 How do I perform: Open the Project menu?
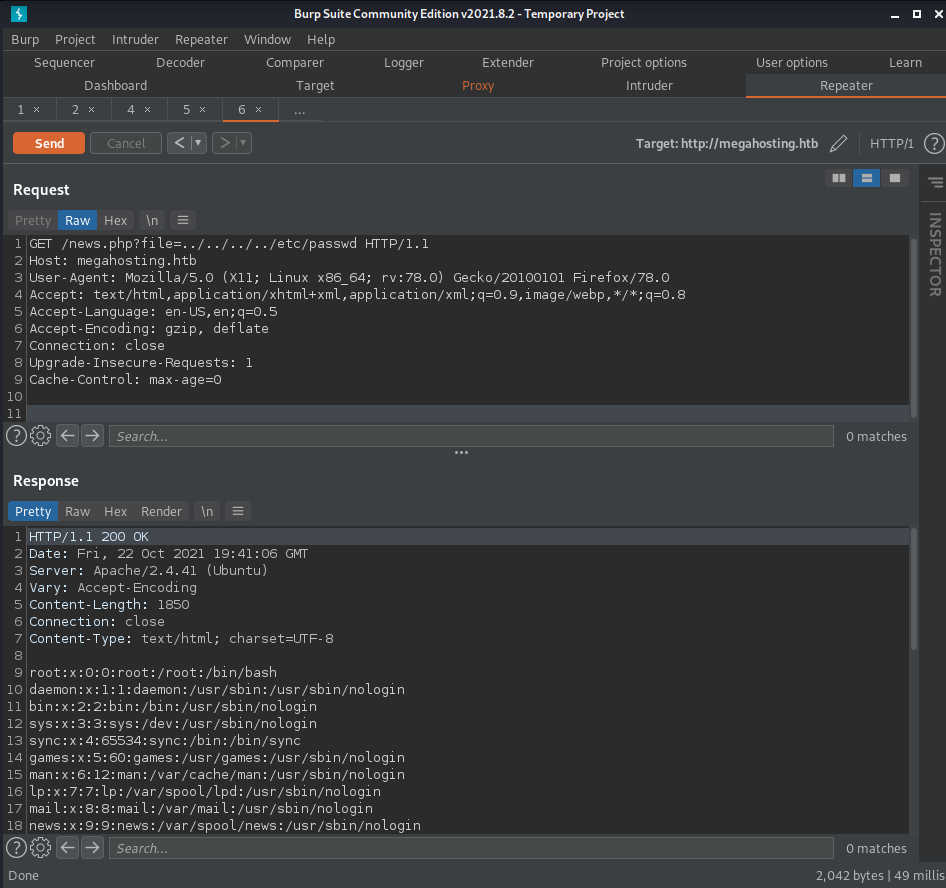click(75, 39)
